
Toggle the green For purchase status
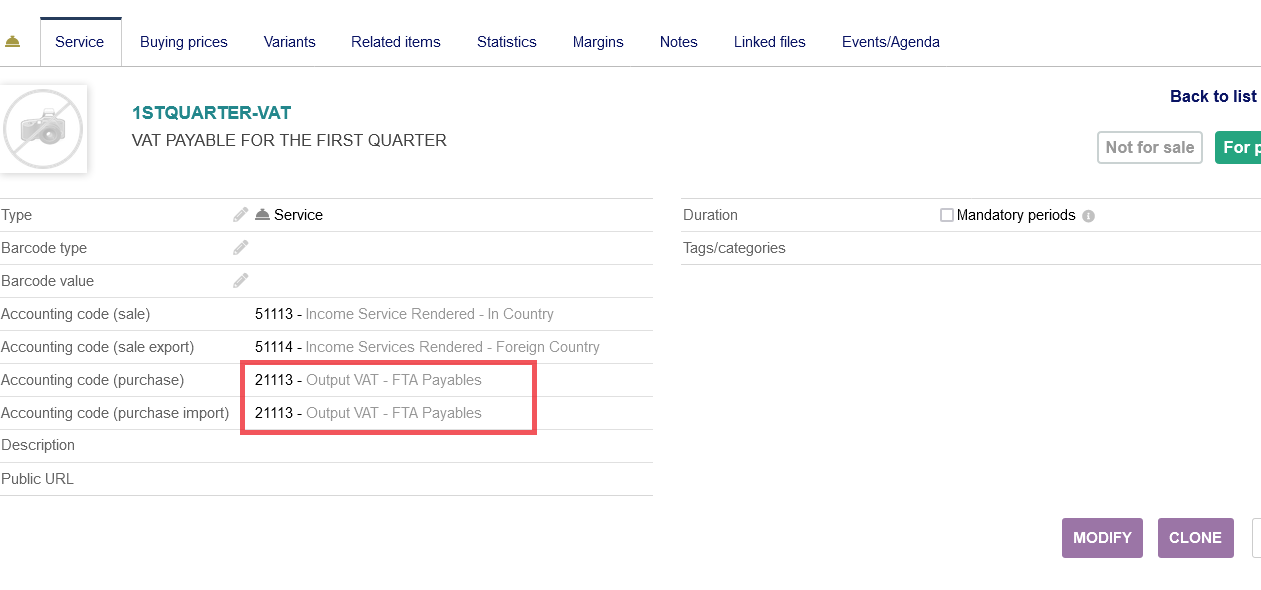[1238, 148]
